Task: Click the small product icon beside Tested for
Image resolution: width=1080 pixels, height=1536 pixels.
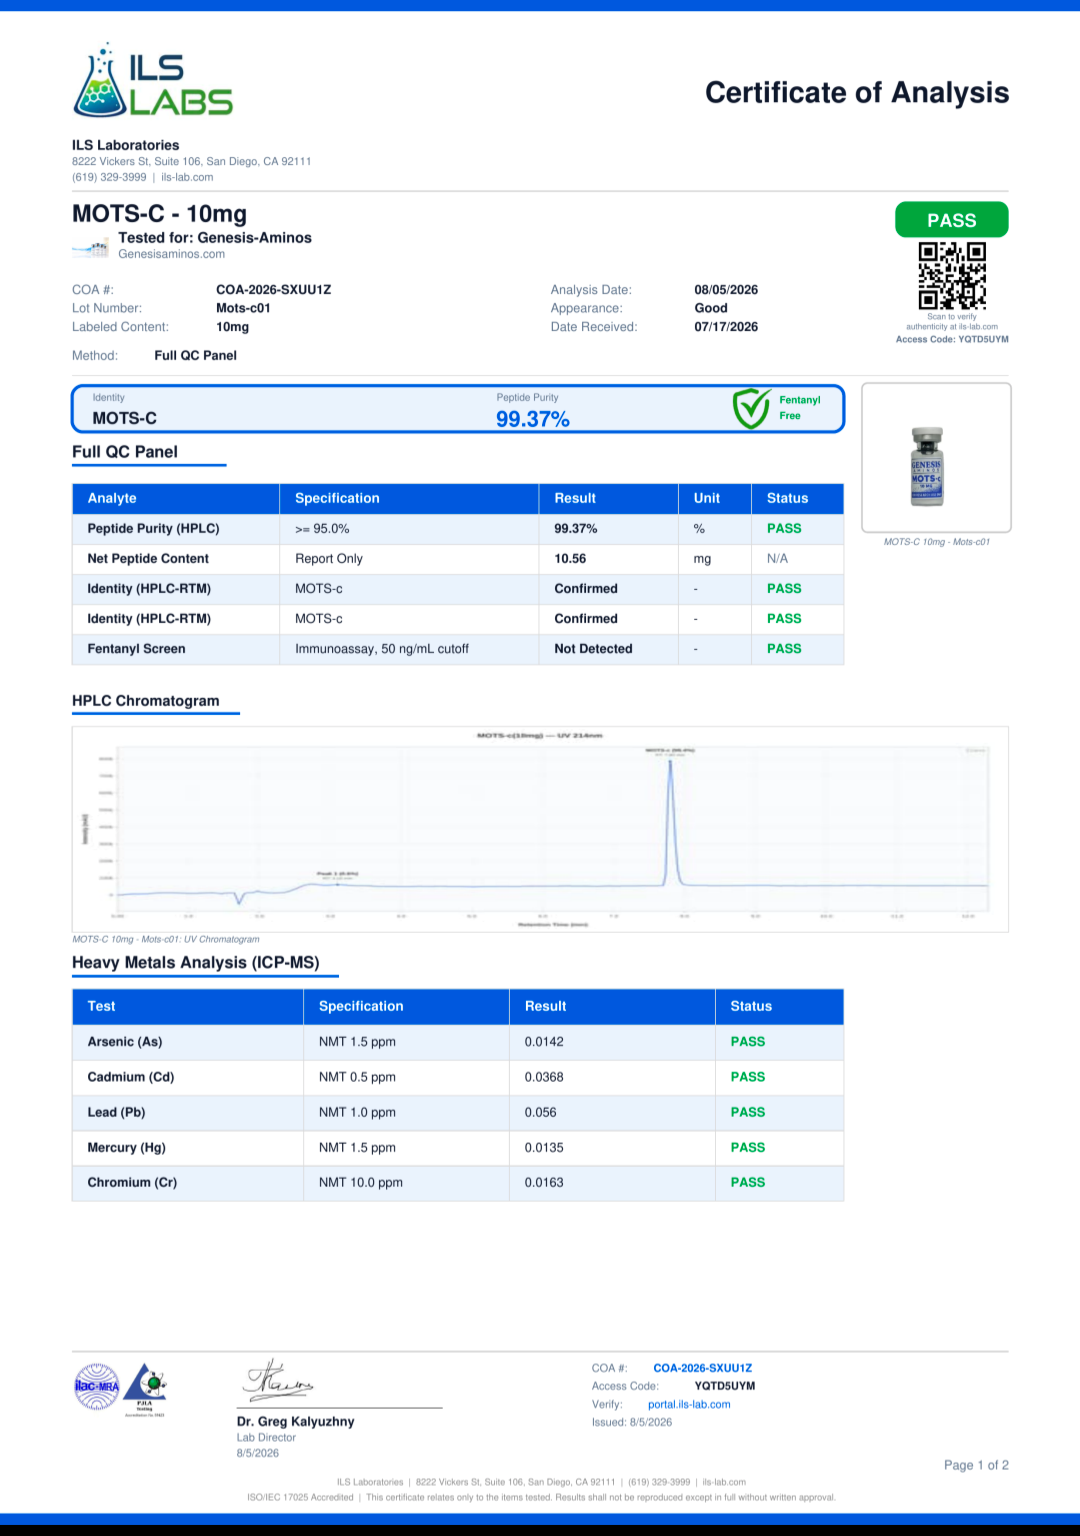Action: click(91, 247)
